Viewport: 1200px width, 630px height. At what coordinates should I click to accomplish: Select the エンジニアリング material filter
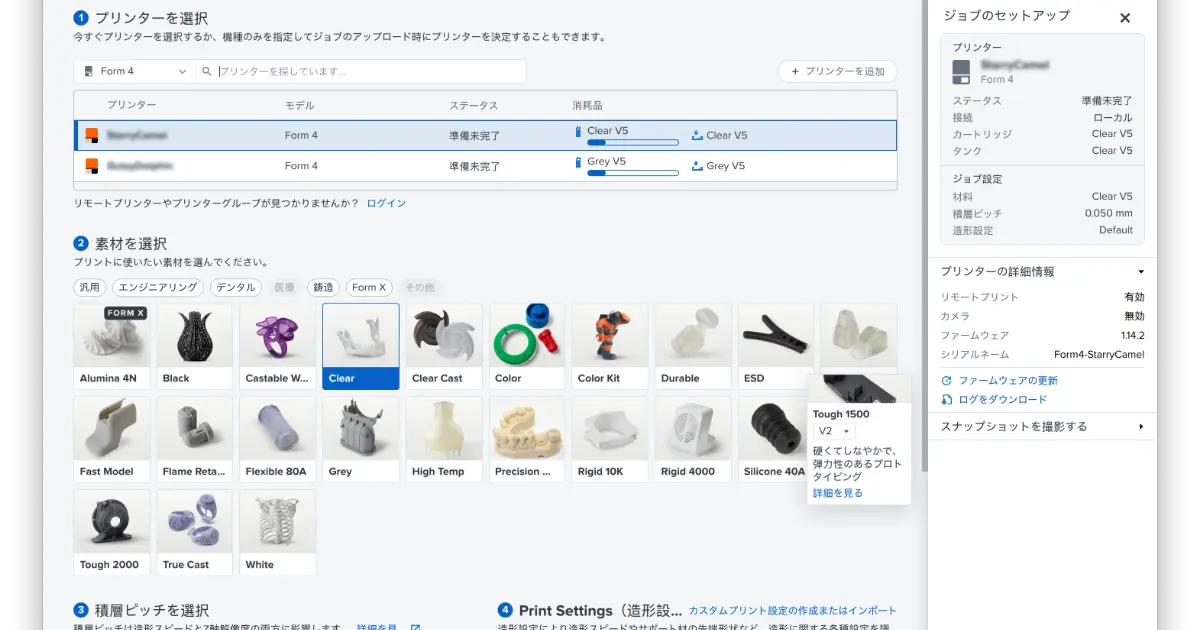(x=158, y=287)
